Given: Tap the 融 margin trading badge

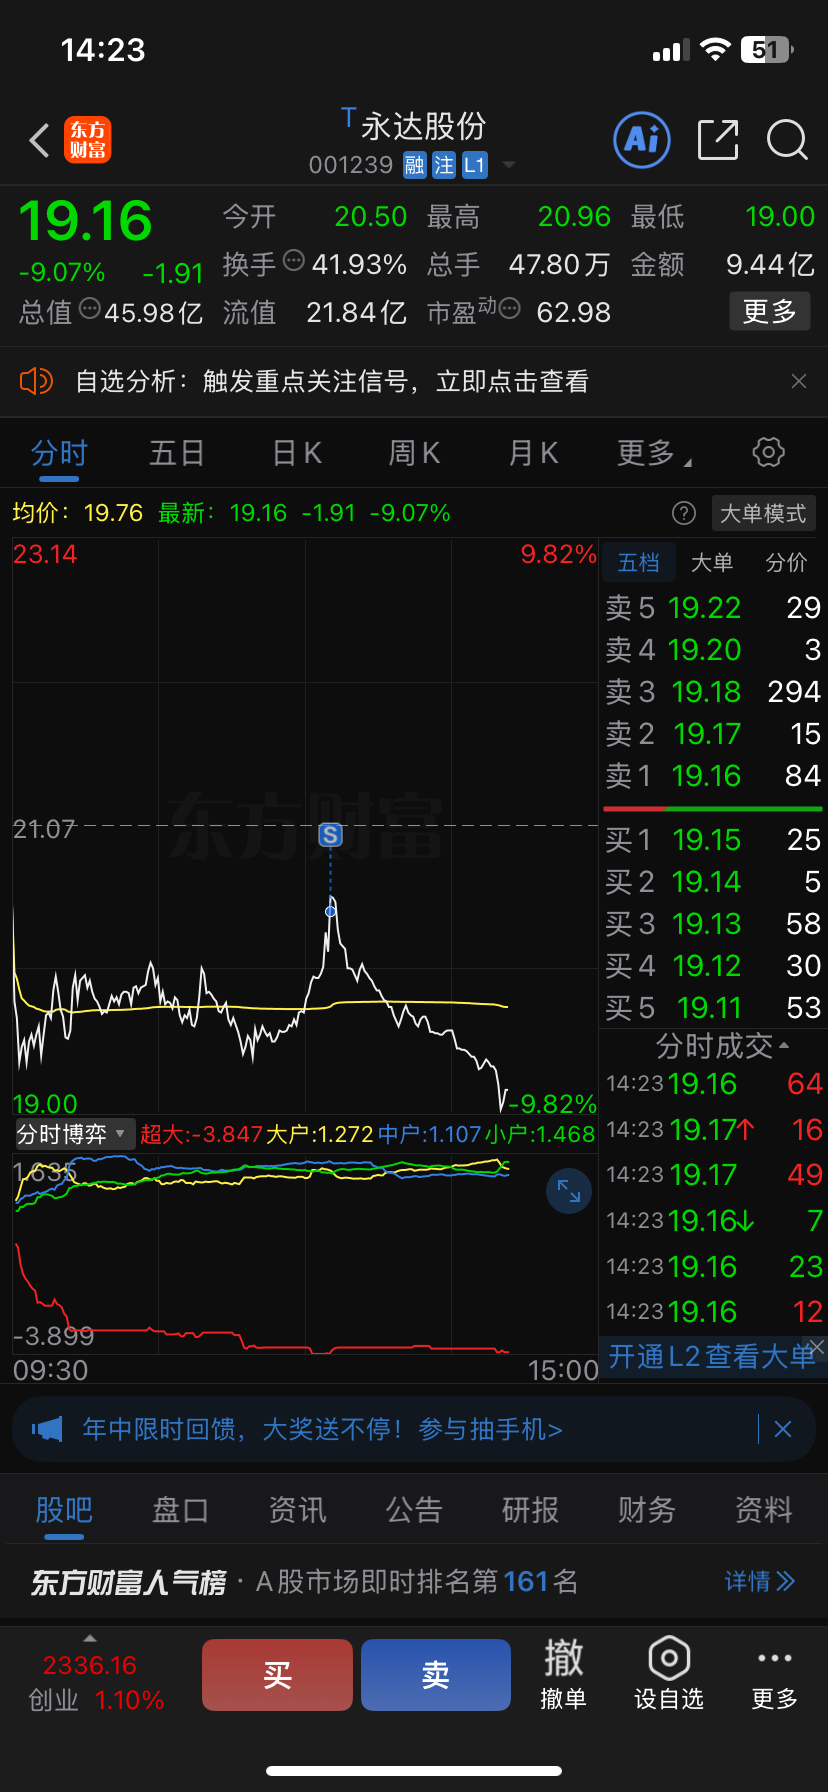Looking at the screenshot, I should pyautogui.click(x=414, y=165).
